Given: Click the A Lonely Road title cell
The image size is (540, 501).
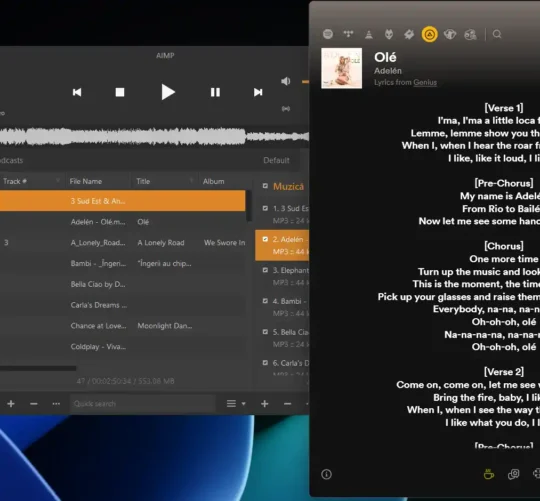Looking at the screenshot, I should click(160, 243).
